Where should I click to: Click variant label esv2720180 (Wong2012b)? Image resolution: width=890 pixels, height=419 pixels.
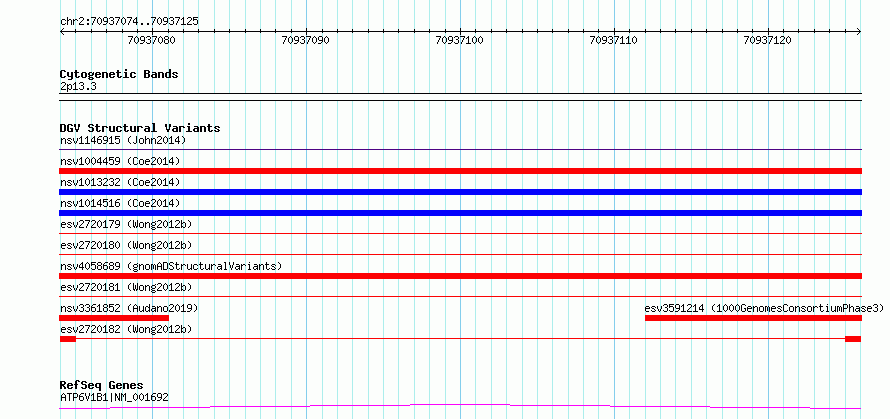126,245
